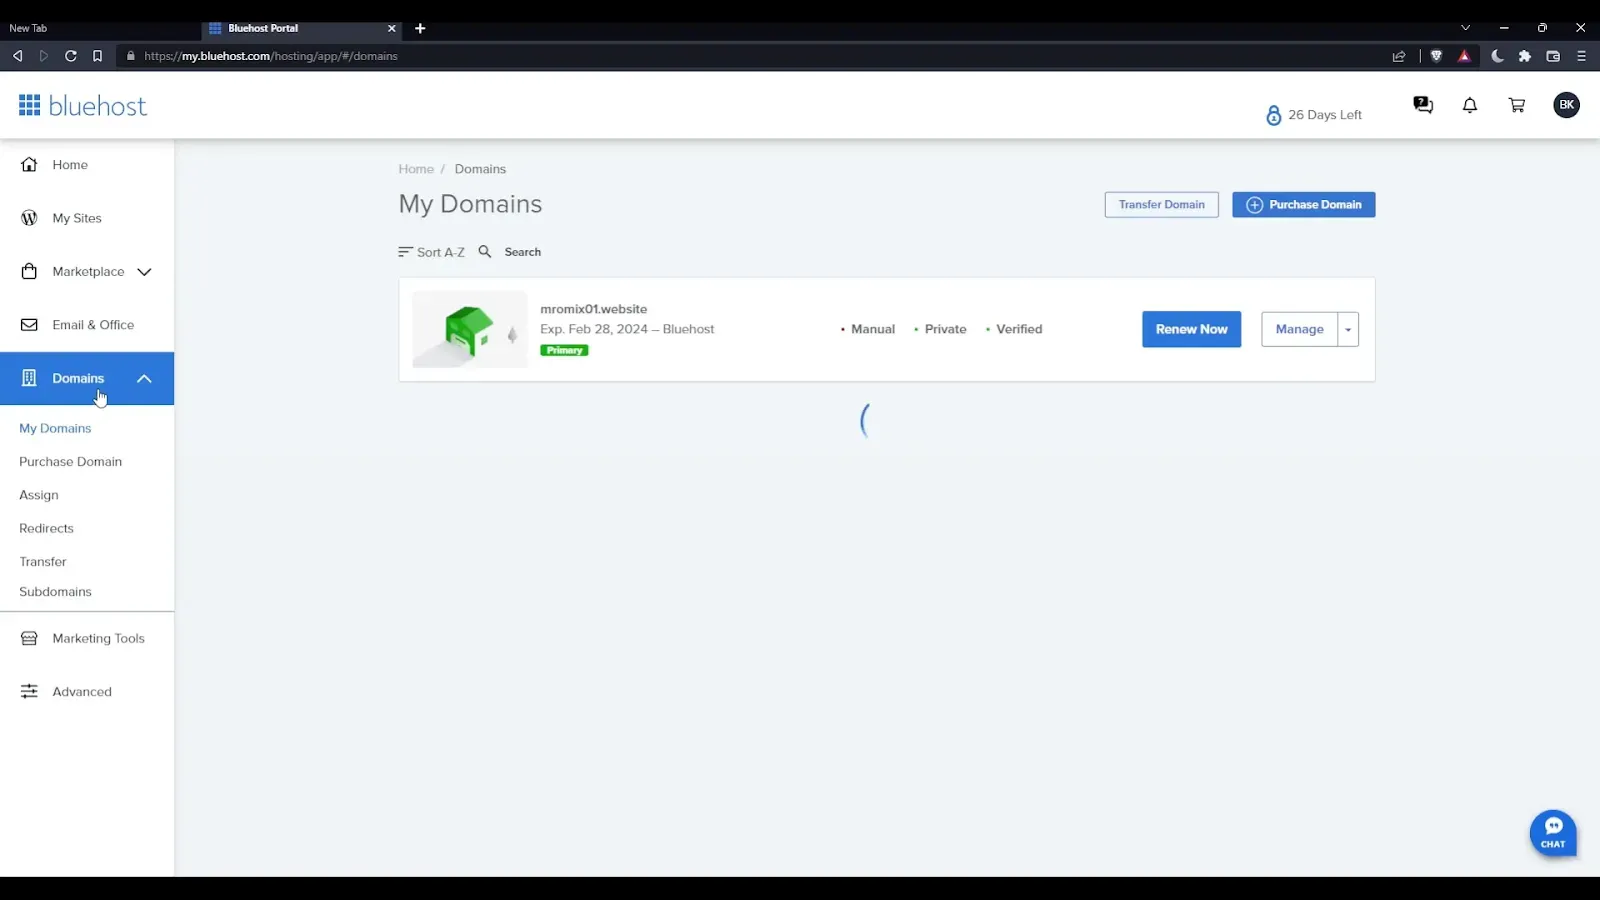
Task: Click the domain Search field
Action: [x=523, y=252]
